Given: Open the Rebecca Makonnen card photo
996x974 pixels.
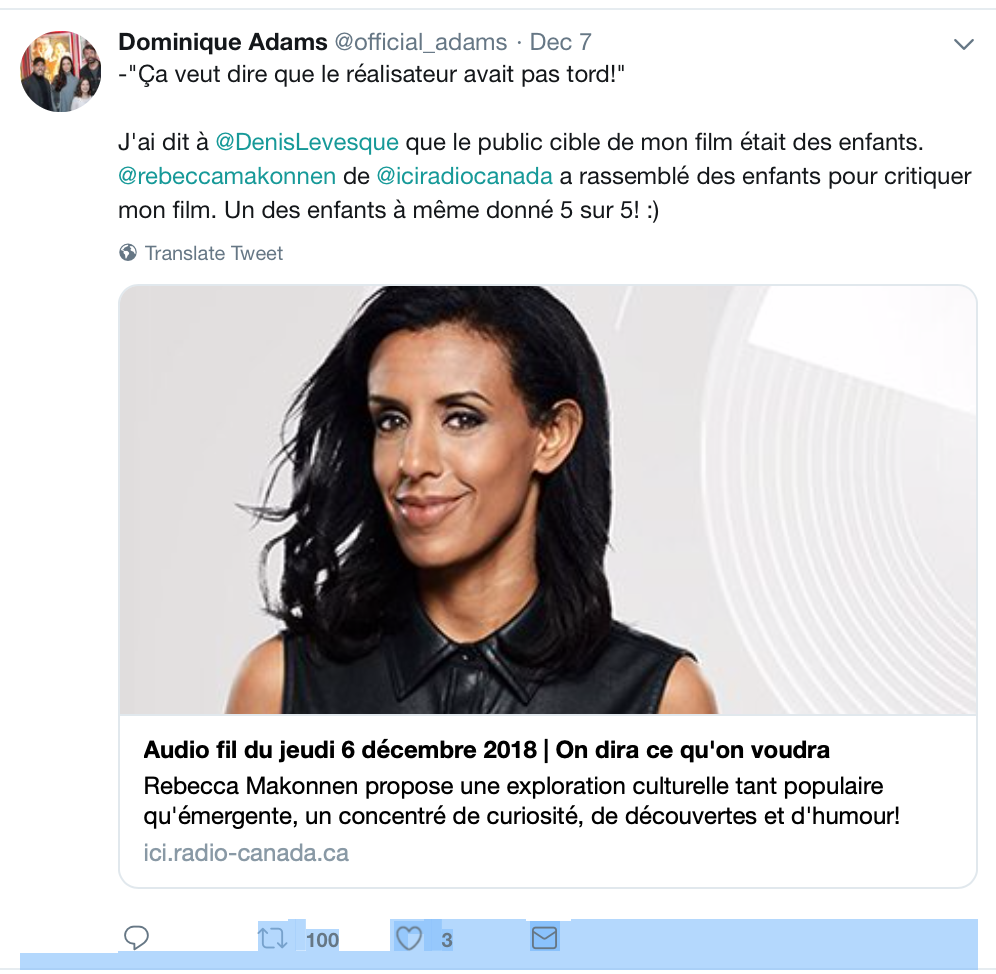Looking at the screenshot, I should (548, 500).
